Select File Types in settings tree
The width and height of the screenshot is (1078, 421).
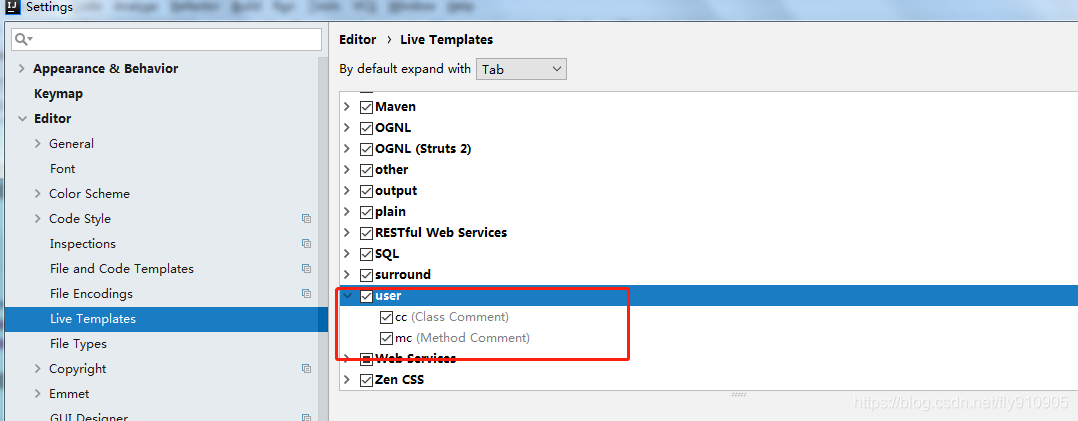tap(78, 344)
